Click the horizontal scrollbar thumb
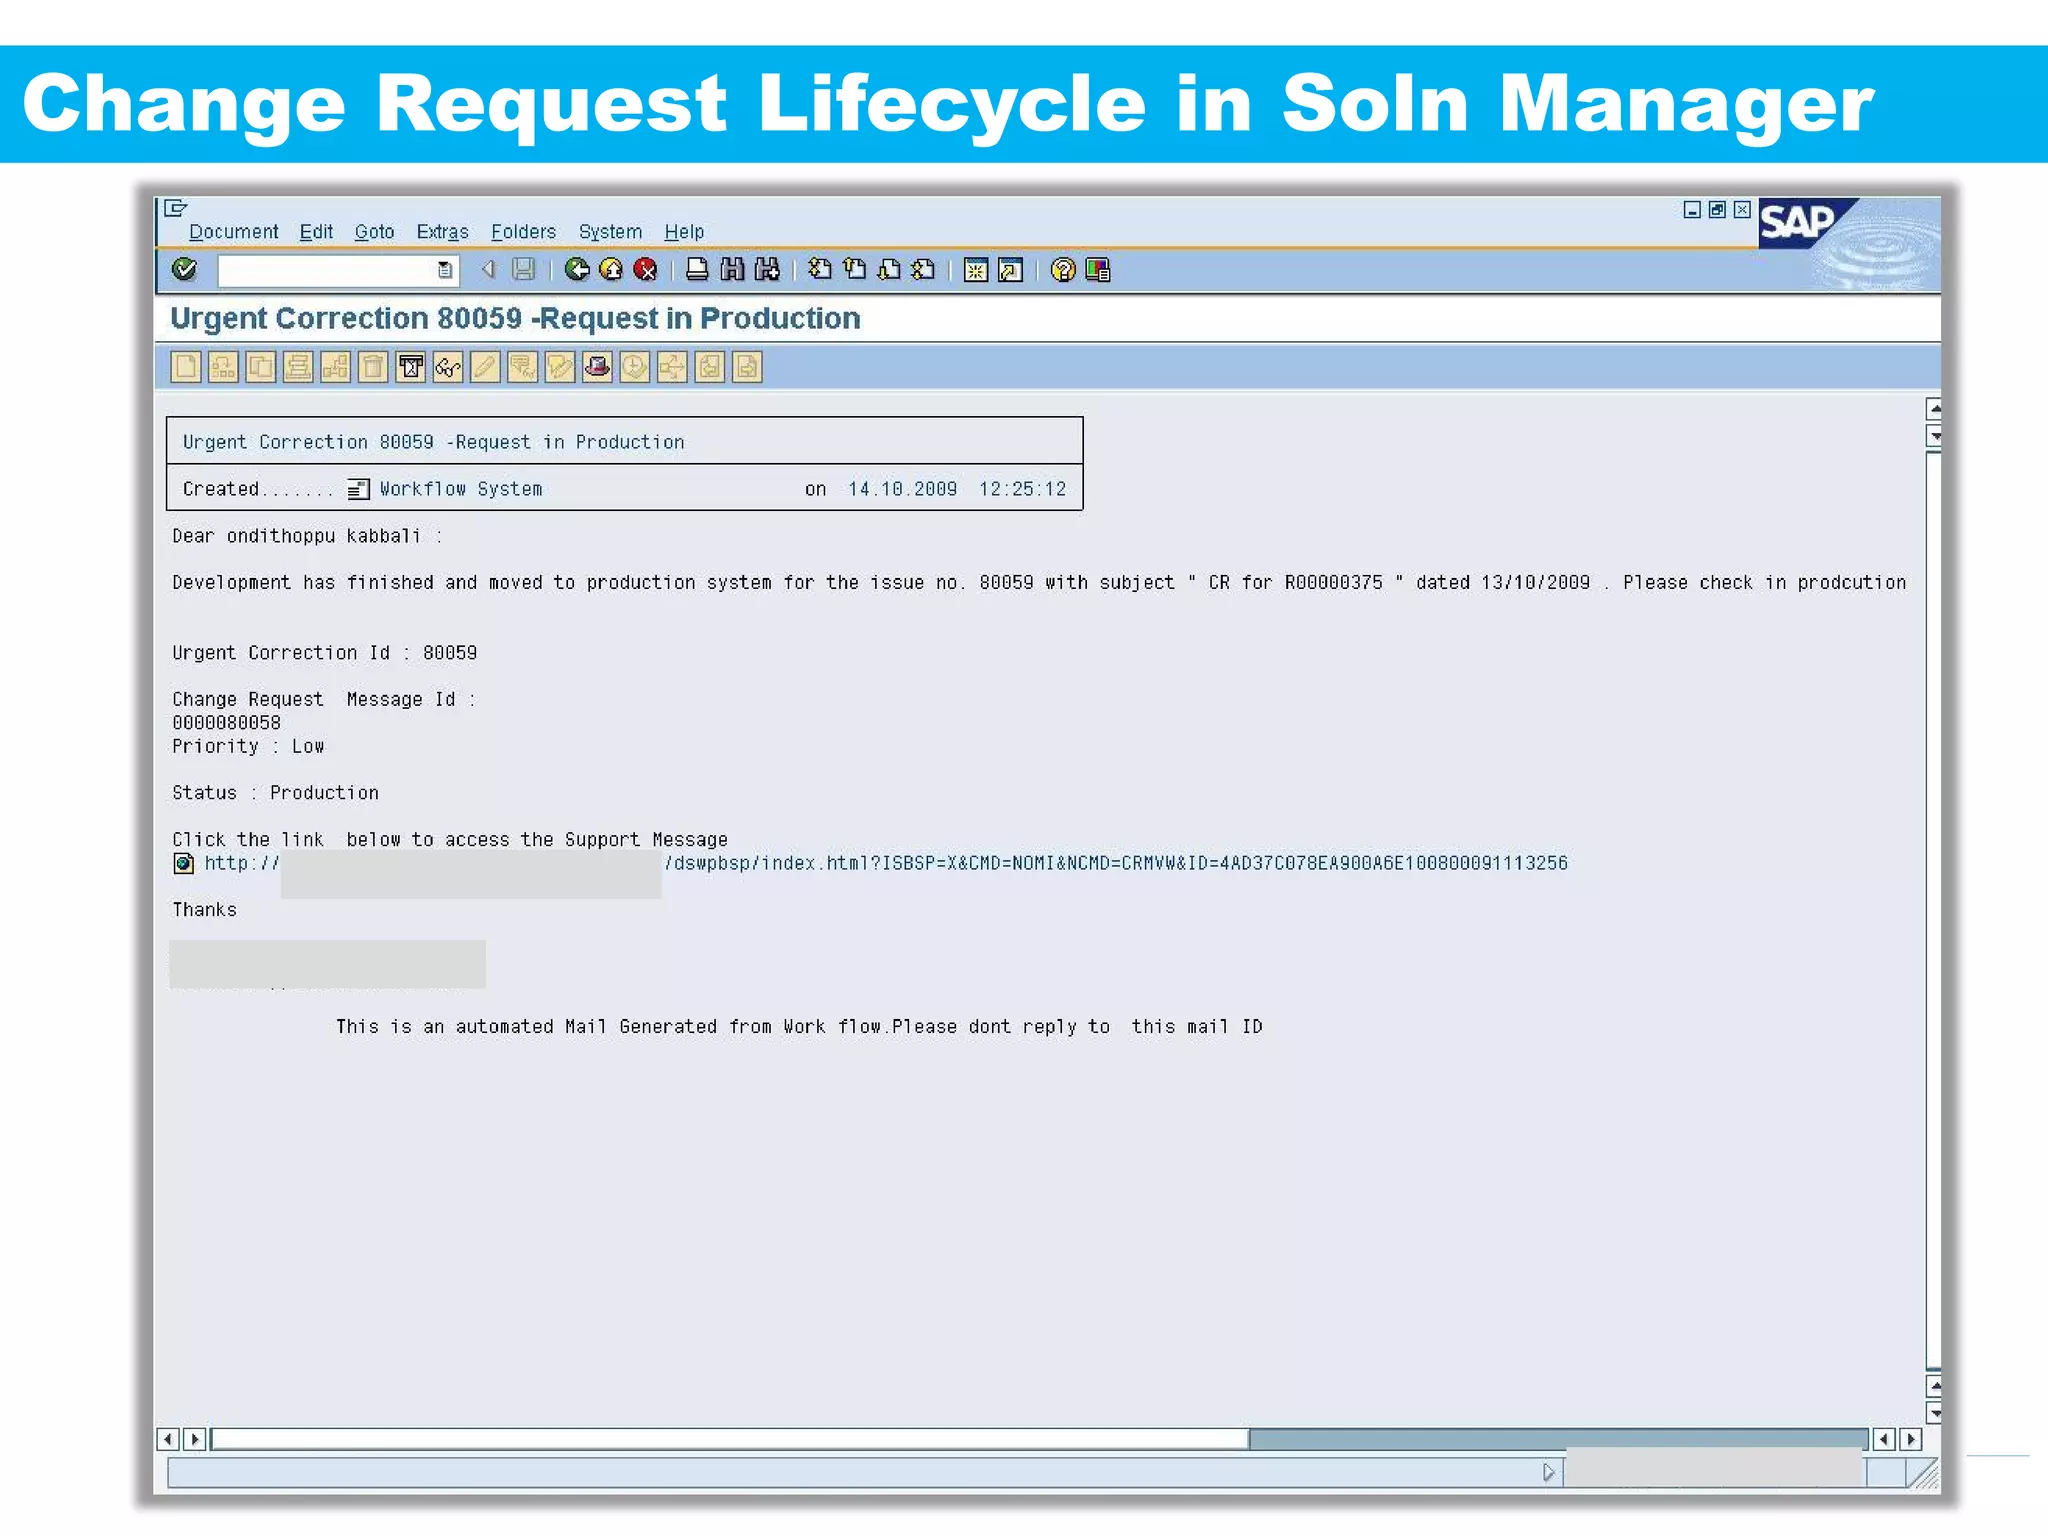 point(730,1439)
